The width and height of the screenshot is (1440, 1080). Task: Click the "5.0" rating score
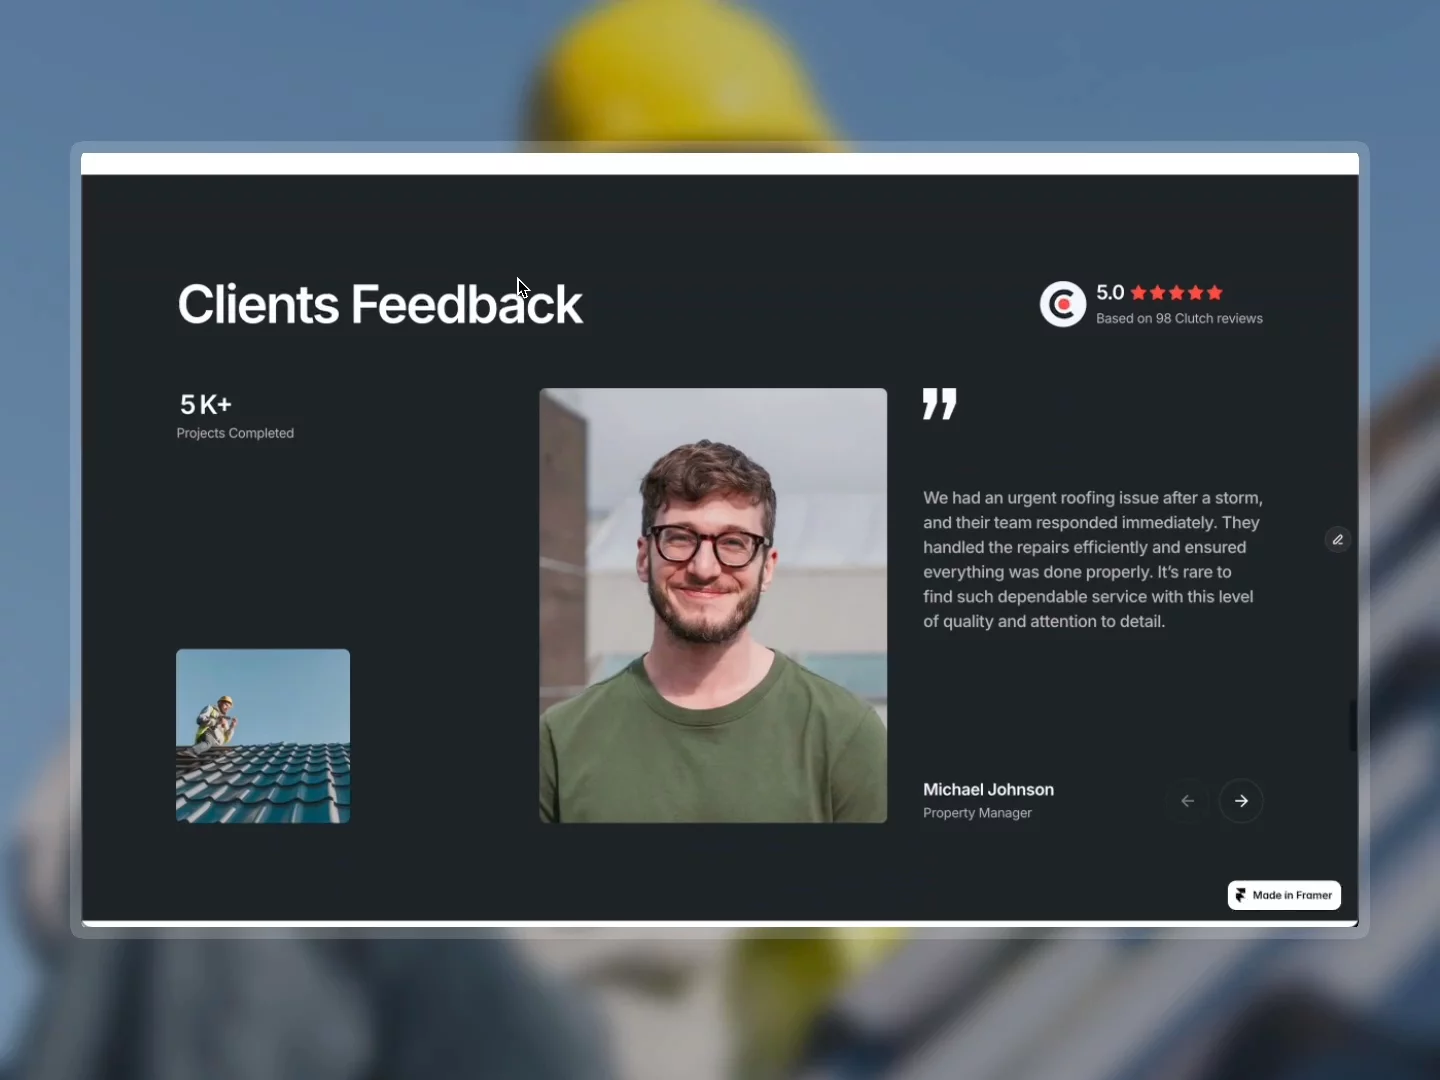tap(1110, 293)
